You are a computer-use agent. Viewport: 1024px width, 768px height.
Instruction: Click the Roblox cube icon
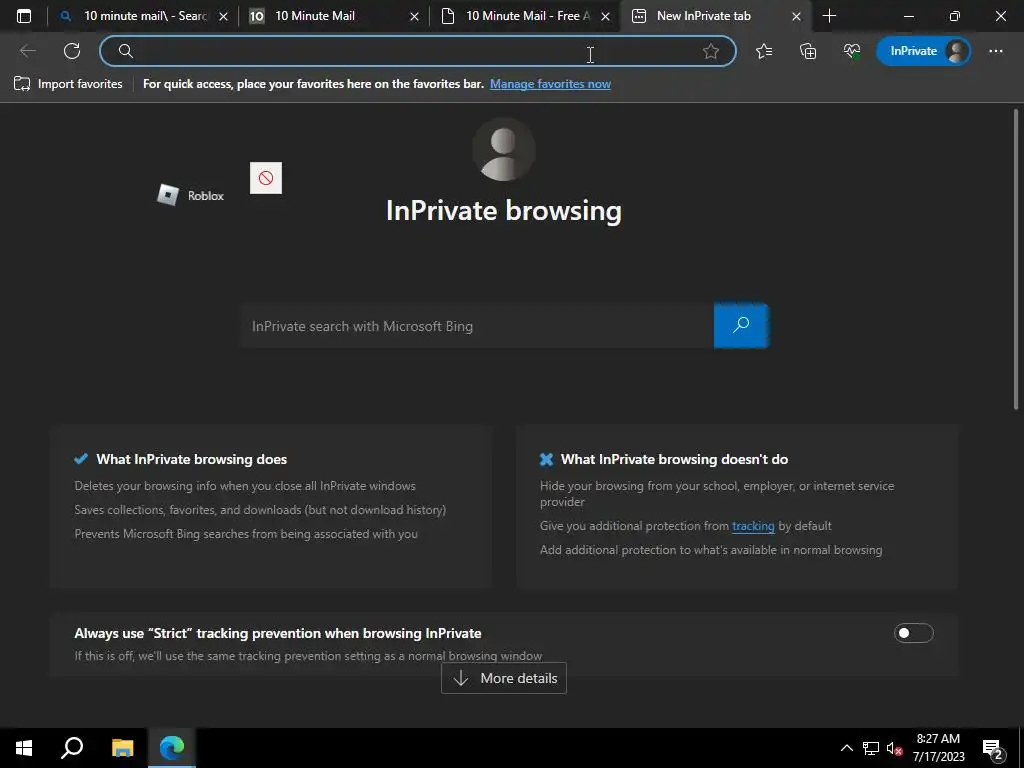pyautogui.click(x=168, y=195)
